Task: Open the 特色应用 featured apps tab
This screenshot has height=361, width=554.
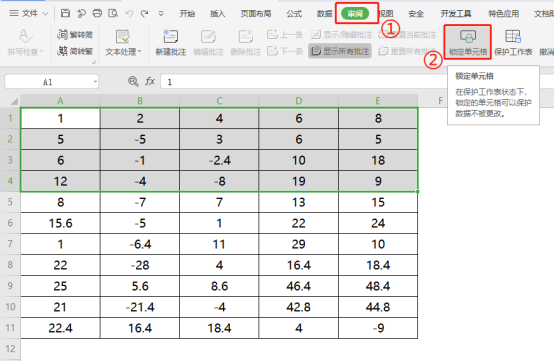Action: pyautogui.click(x=503, y=13)
